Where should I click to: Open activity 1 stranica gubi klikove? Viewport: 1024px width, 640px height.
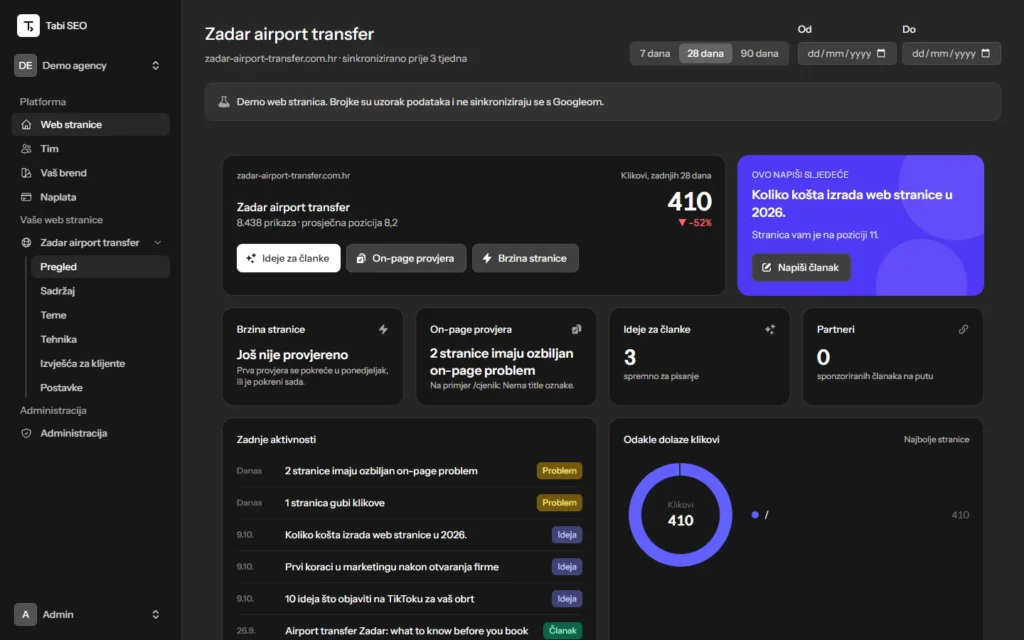pos(334,503)
